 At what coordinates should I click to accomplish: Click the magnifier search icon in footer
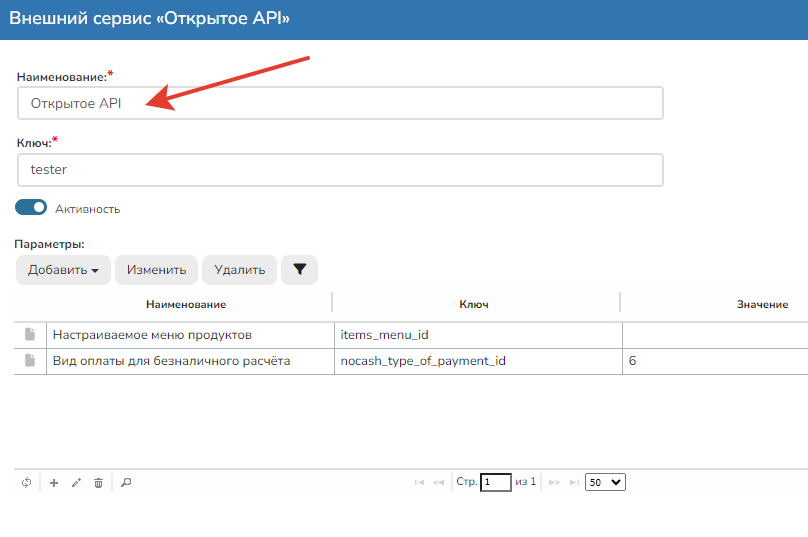[x=126, y=482]
